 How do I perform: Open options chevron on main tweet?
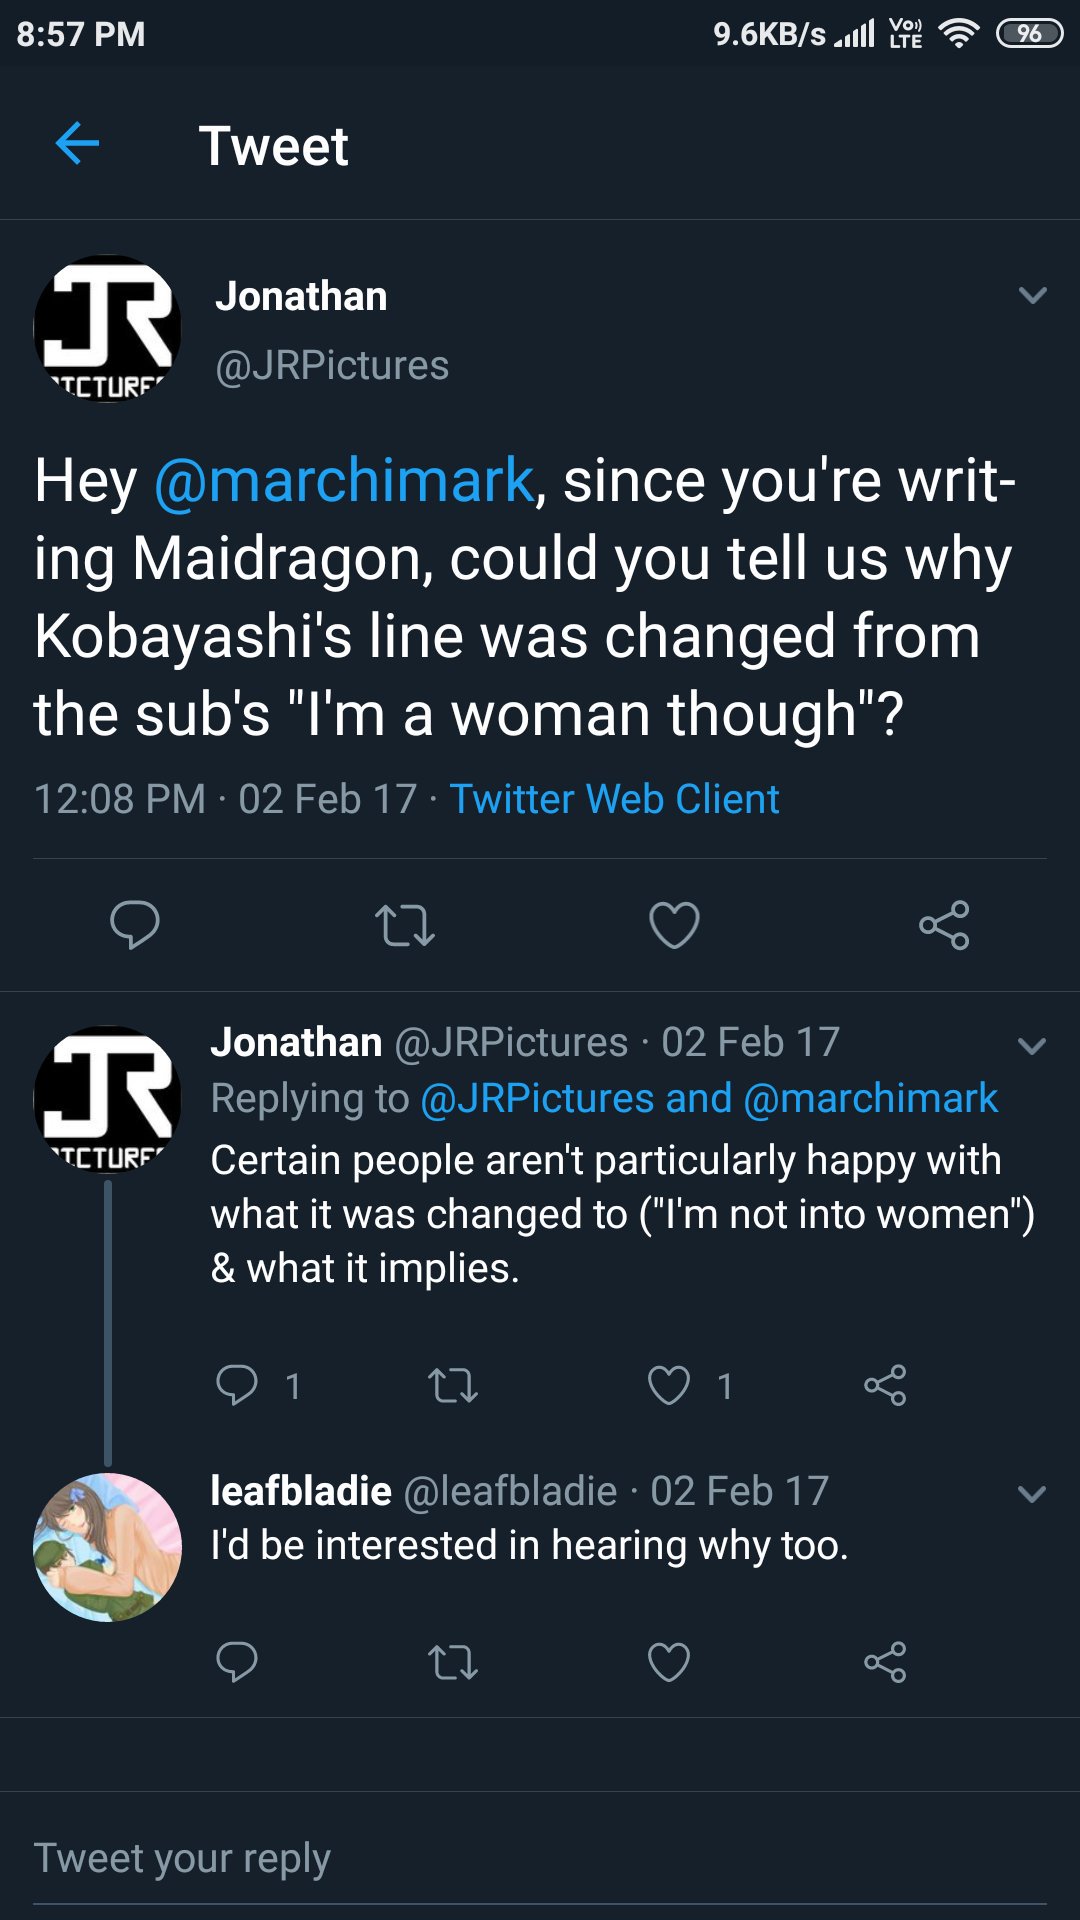pyautogui.click(x=1032, y=295)
